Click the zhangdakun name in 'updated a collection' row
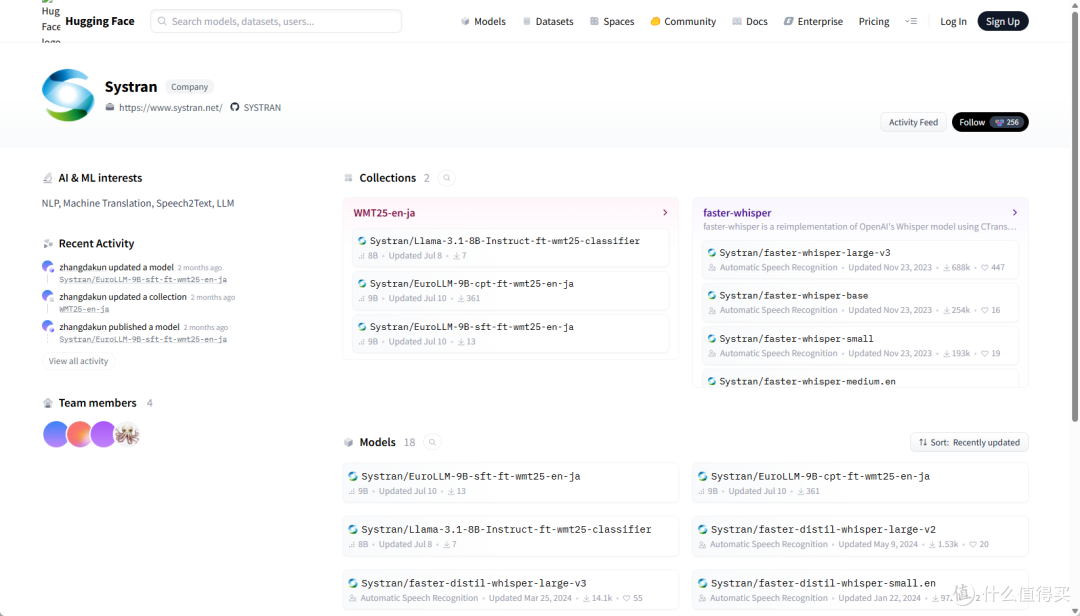The image size is (1080, 616). [x=83, y=297]
